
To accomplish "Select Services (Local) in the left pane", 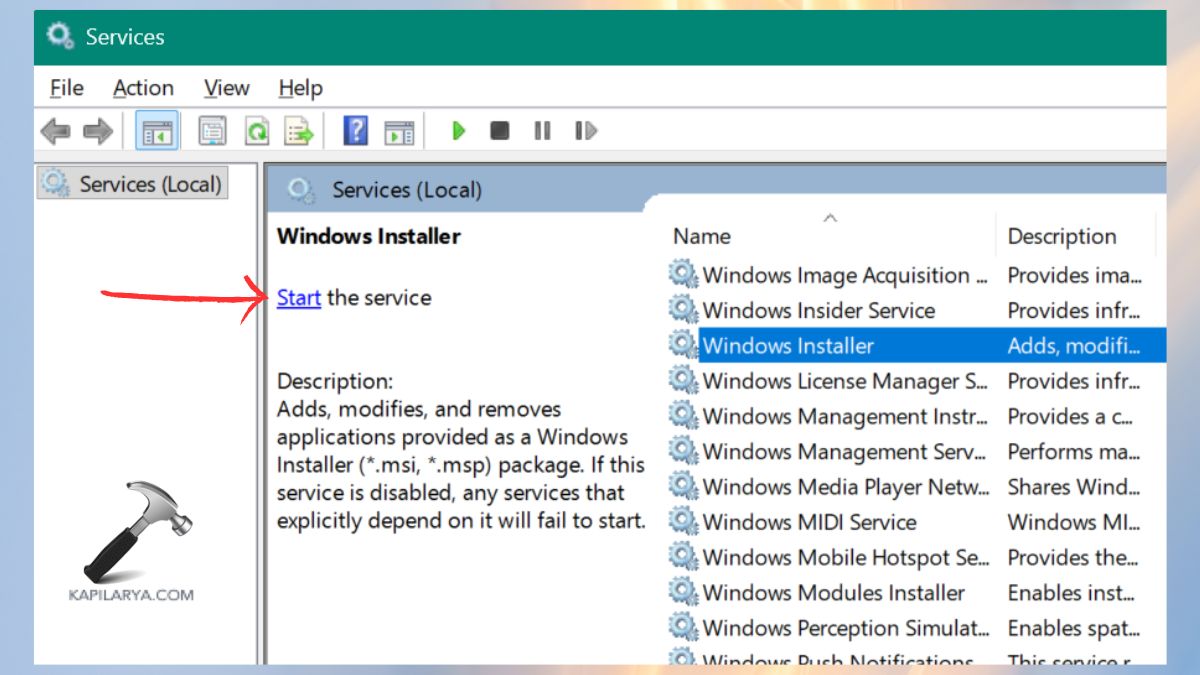I will click(x=131, y=182).
